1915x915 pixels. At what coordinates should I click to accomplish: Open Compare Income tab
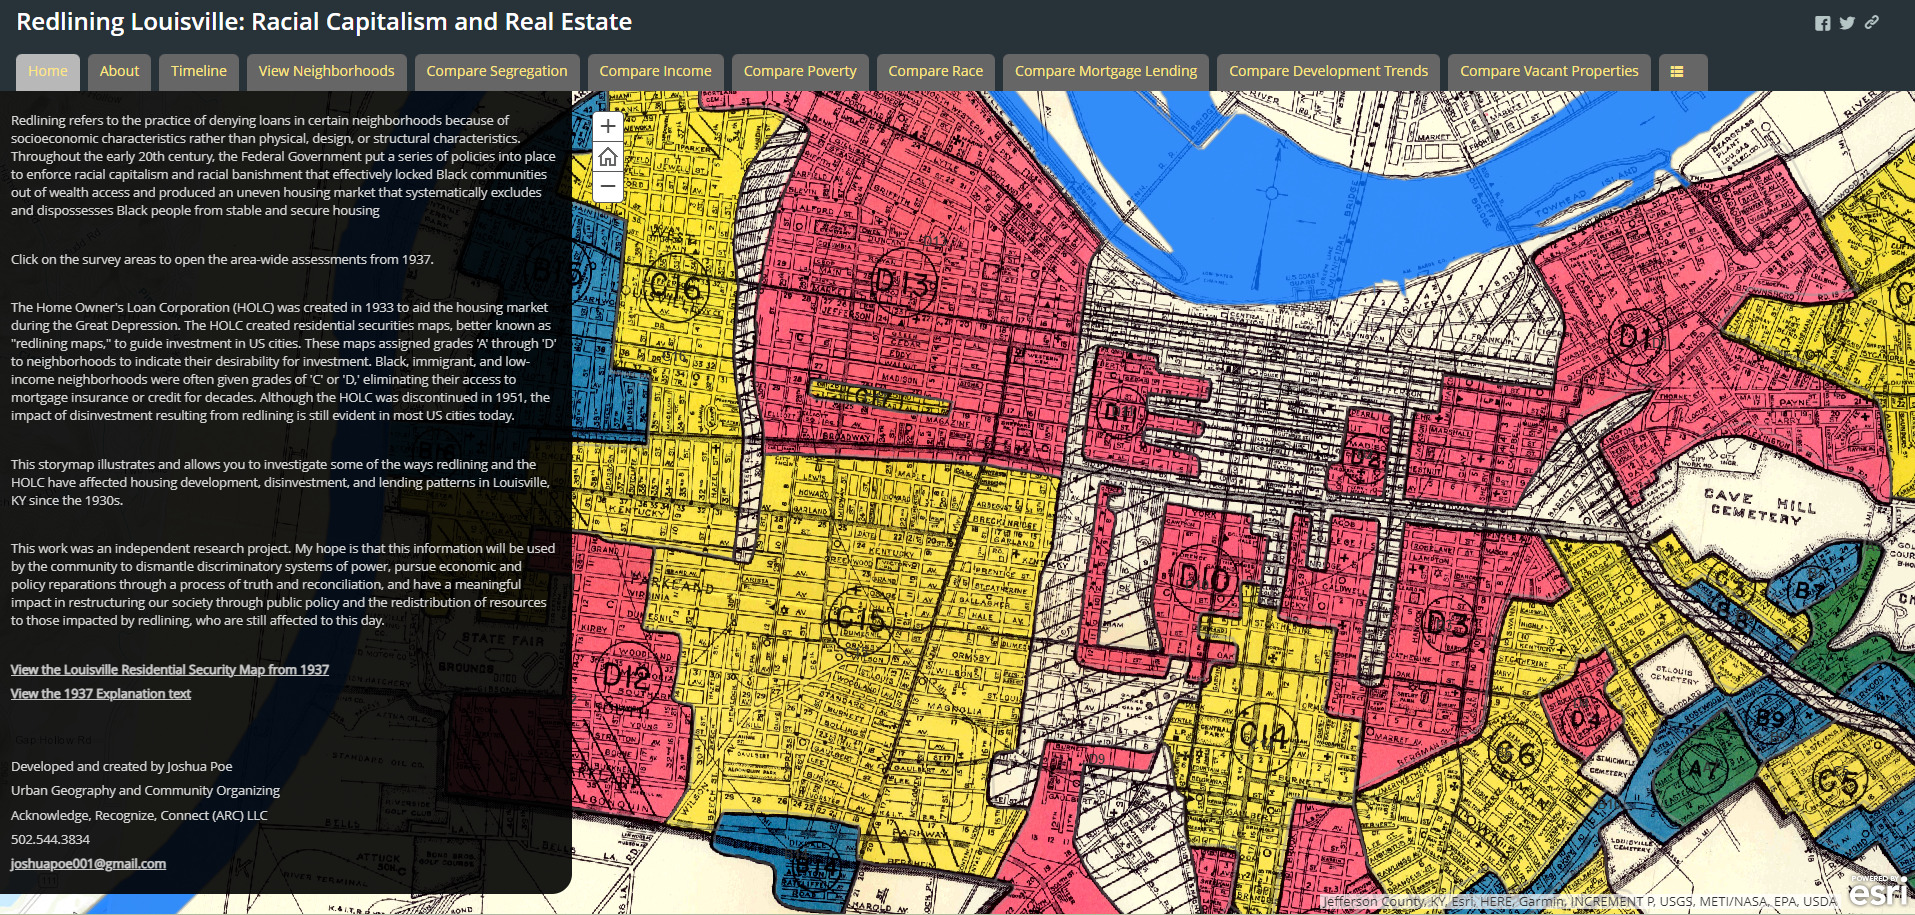[656, 71]
